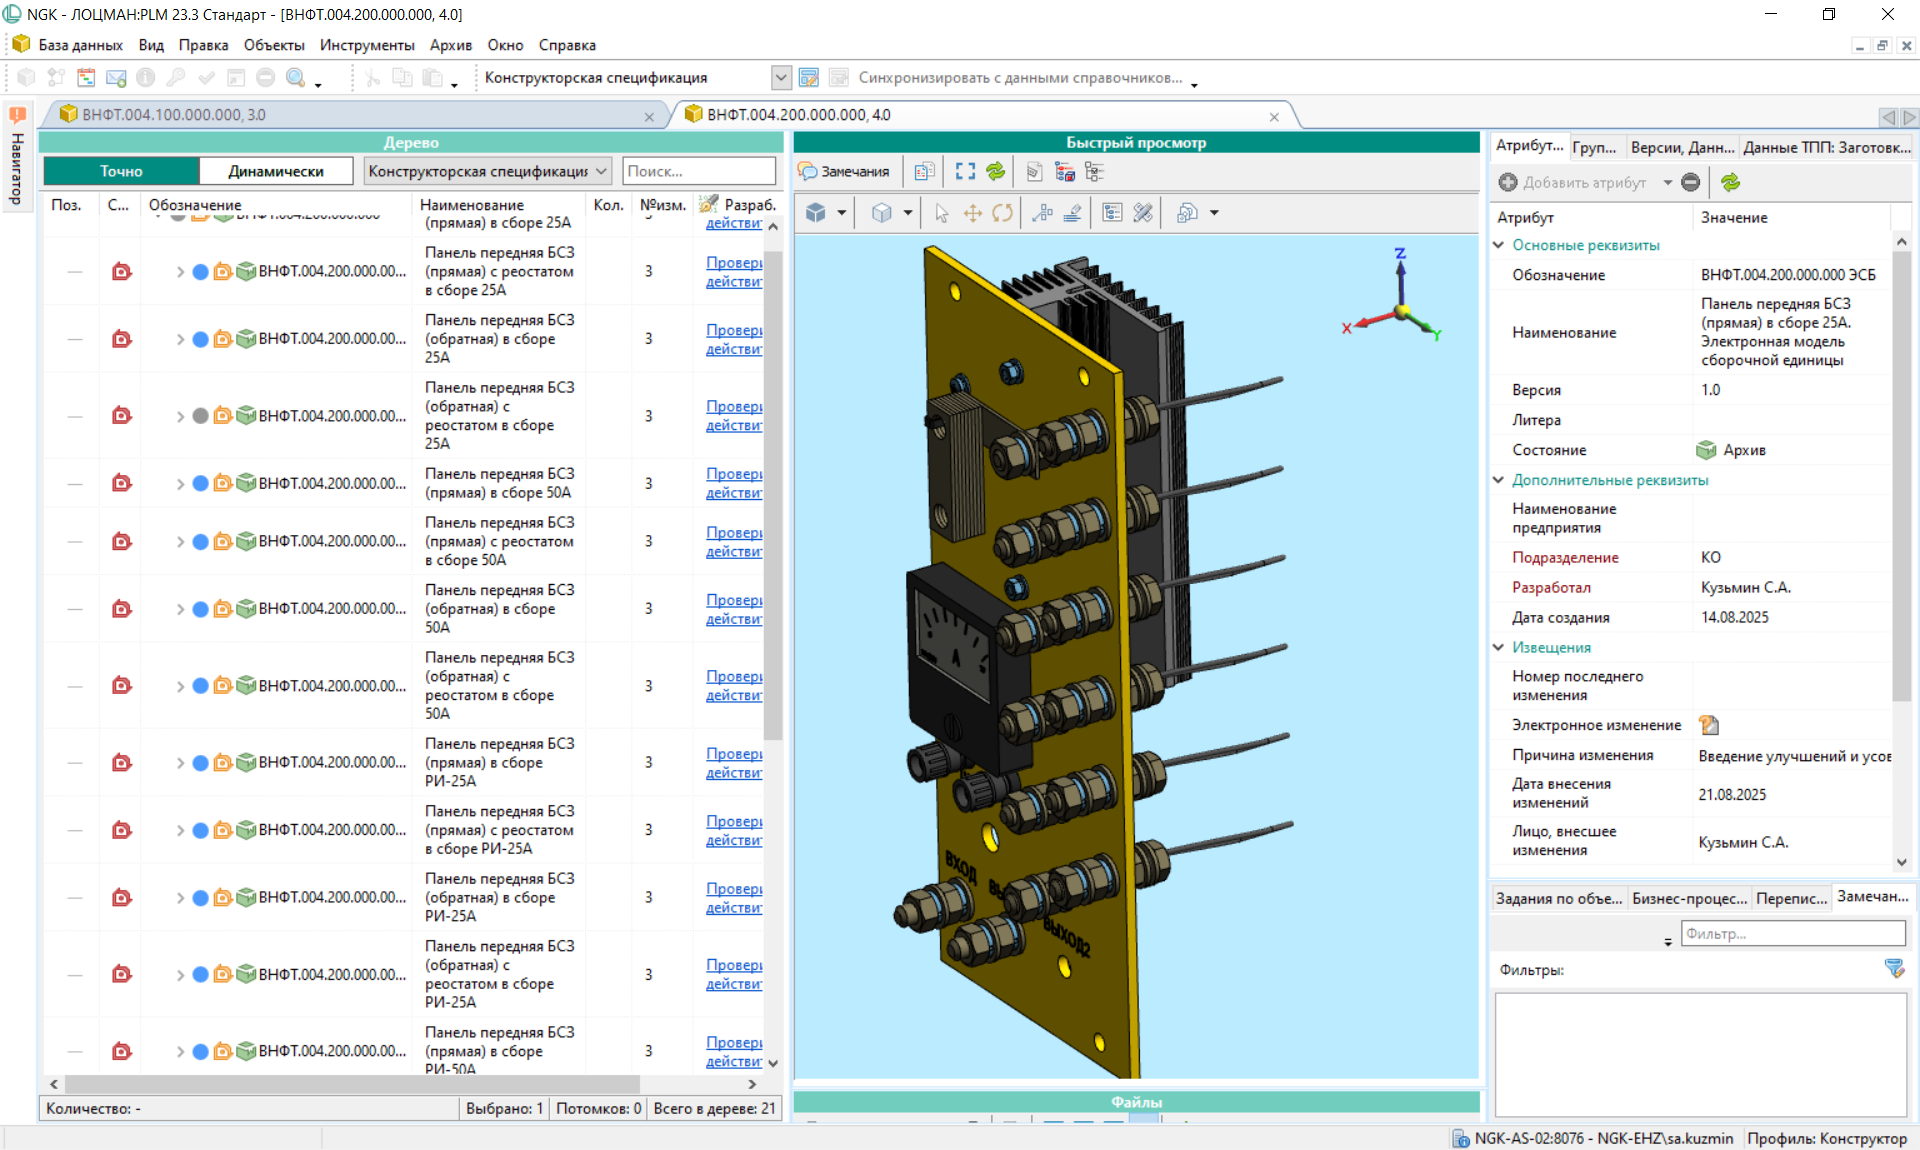Collapse the Основные реквизиты section
Viewport: 1920px width, 1150px height.
pos(1499,245)
